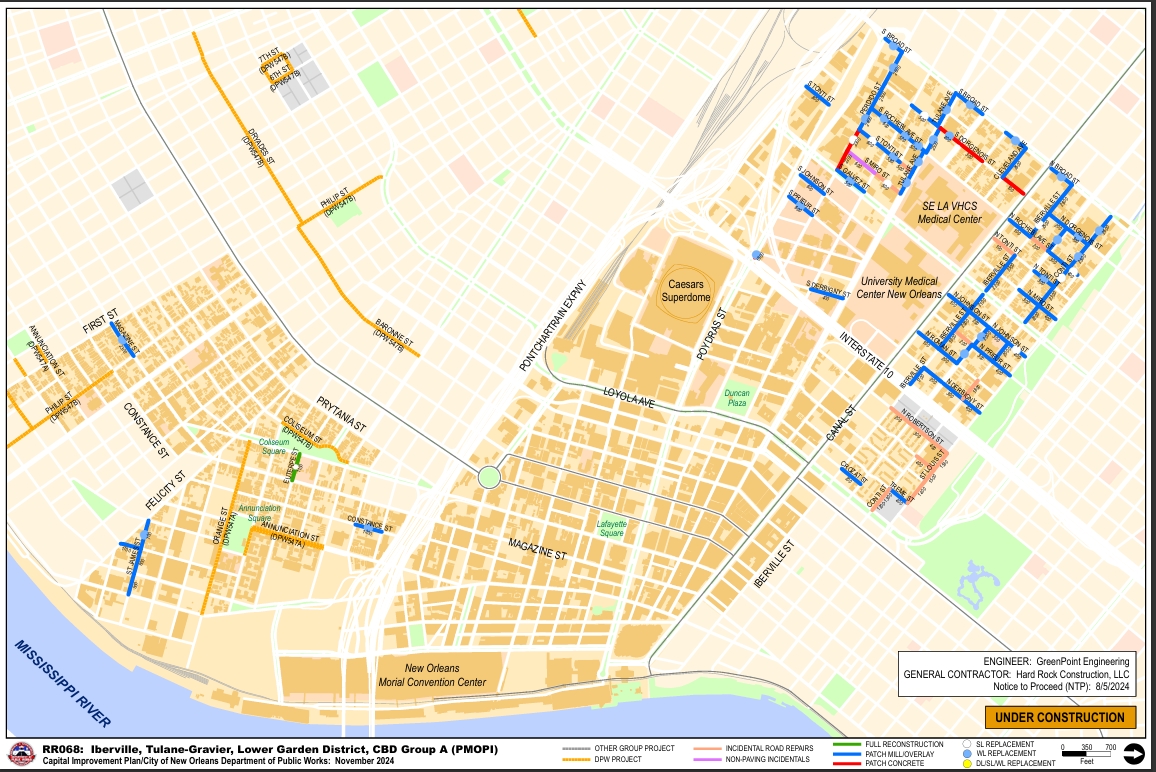1156x772 pixels.
Task: Click the CLEVELAND AVE label
Action: (1009, 160)
